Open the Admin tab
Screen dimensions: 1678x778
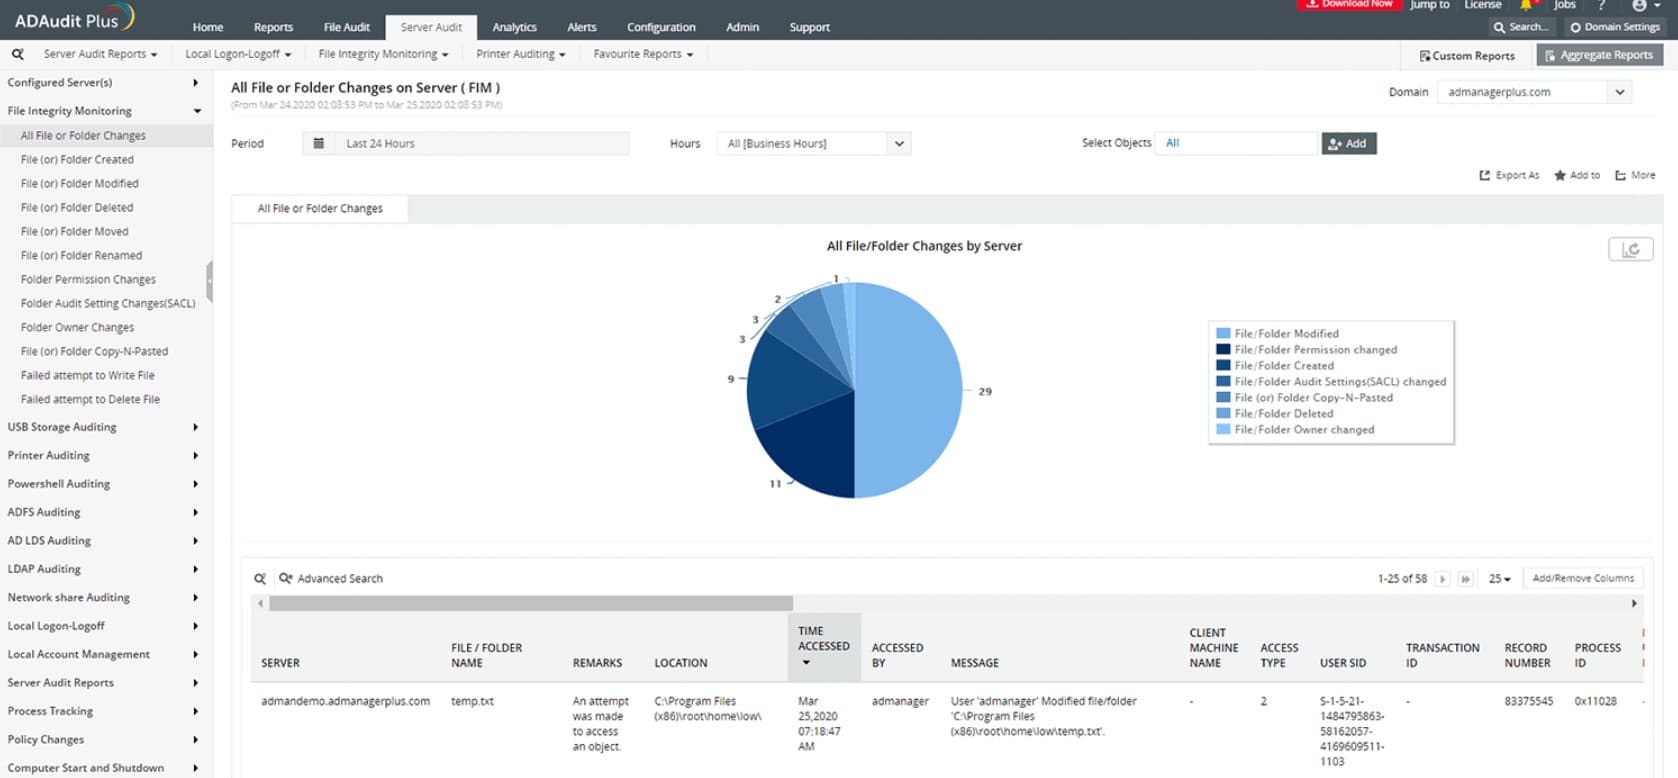pyautogui.click(x=742, y=27)
